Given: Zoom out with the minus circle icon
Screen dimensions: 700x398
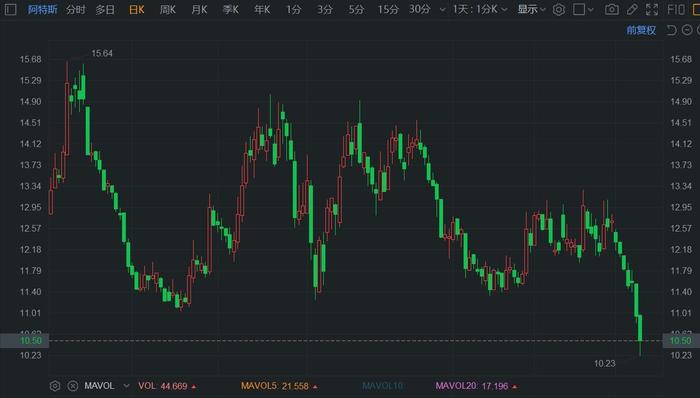Looking at the screenshot, I should pyautogui.click(x=687, y=30).
